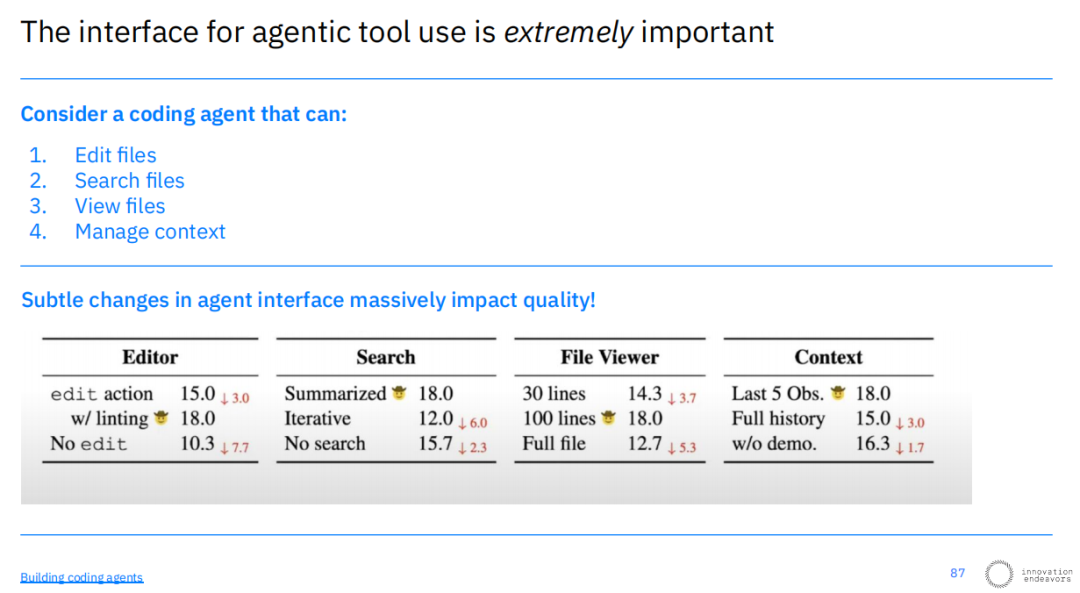
Task: Click the cowboy emoji beside w/ linting
Action: click(161, 418)
